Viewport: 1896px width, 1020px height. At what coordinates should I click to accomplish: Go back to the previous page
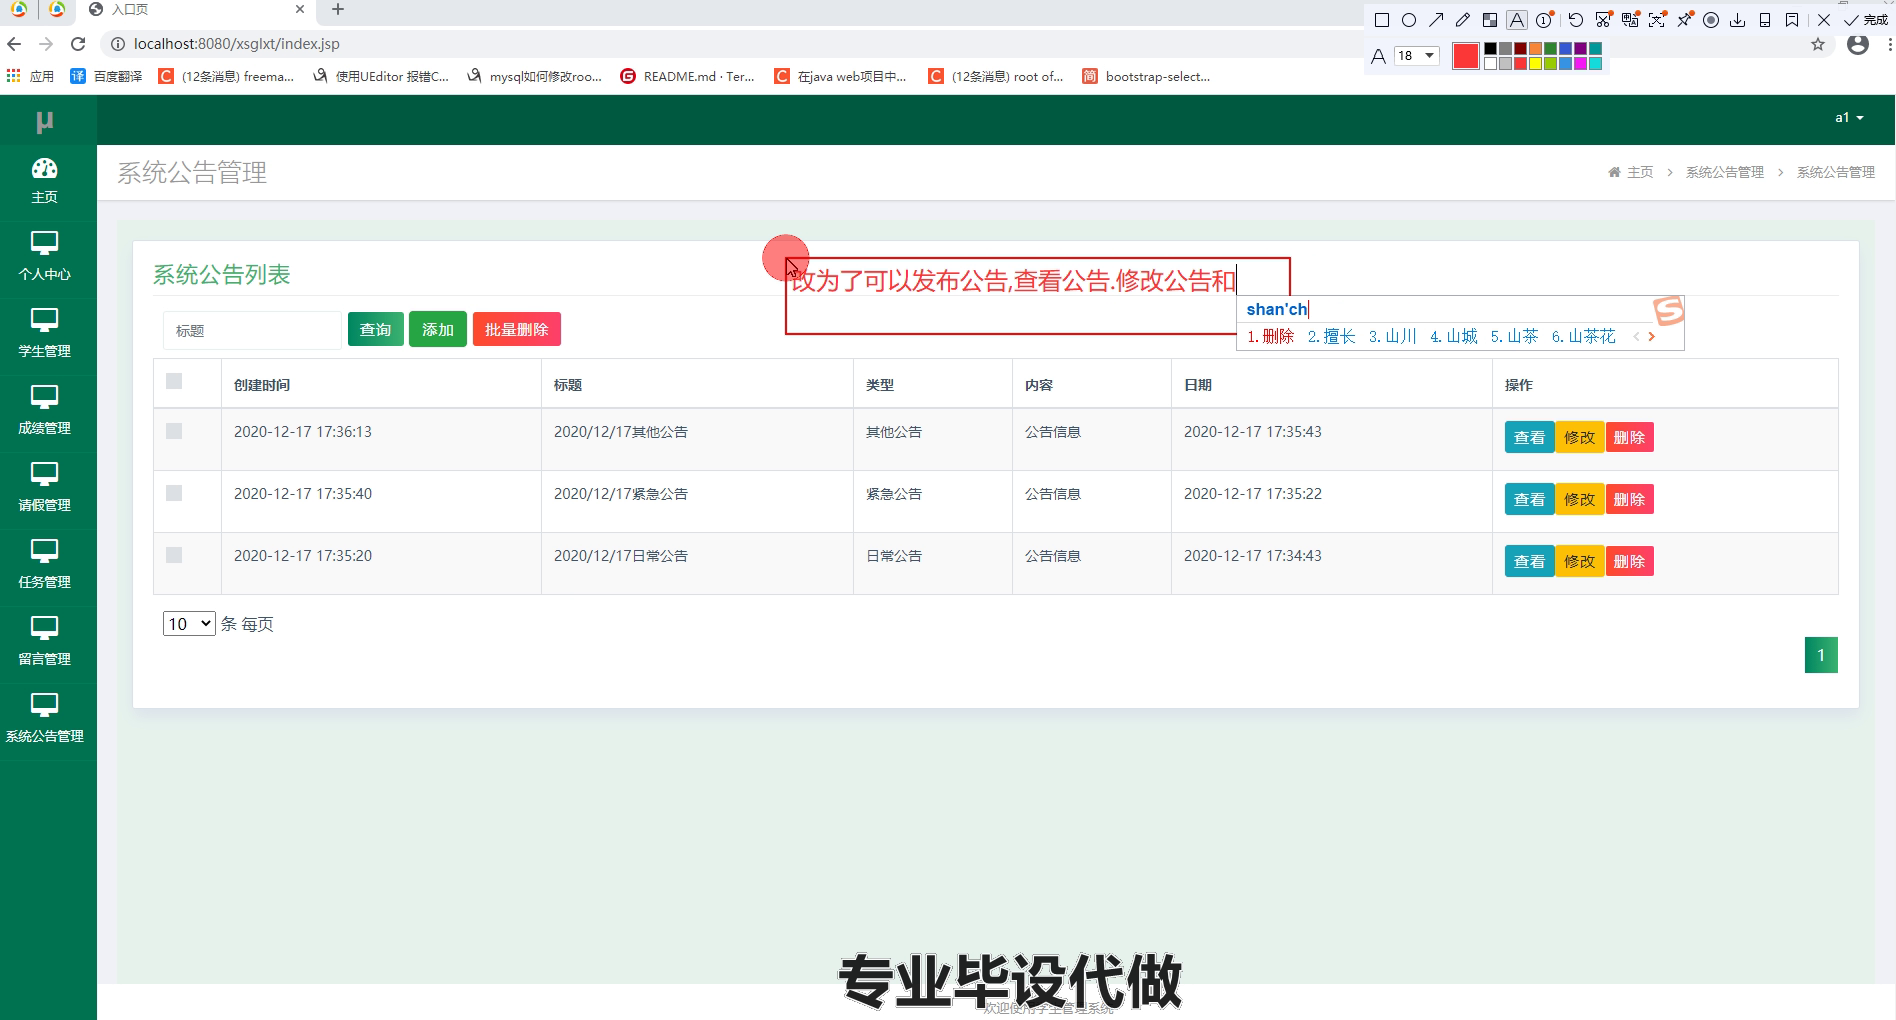(14, 44)
